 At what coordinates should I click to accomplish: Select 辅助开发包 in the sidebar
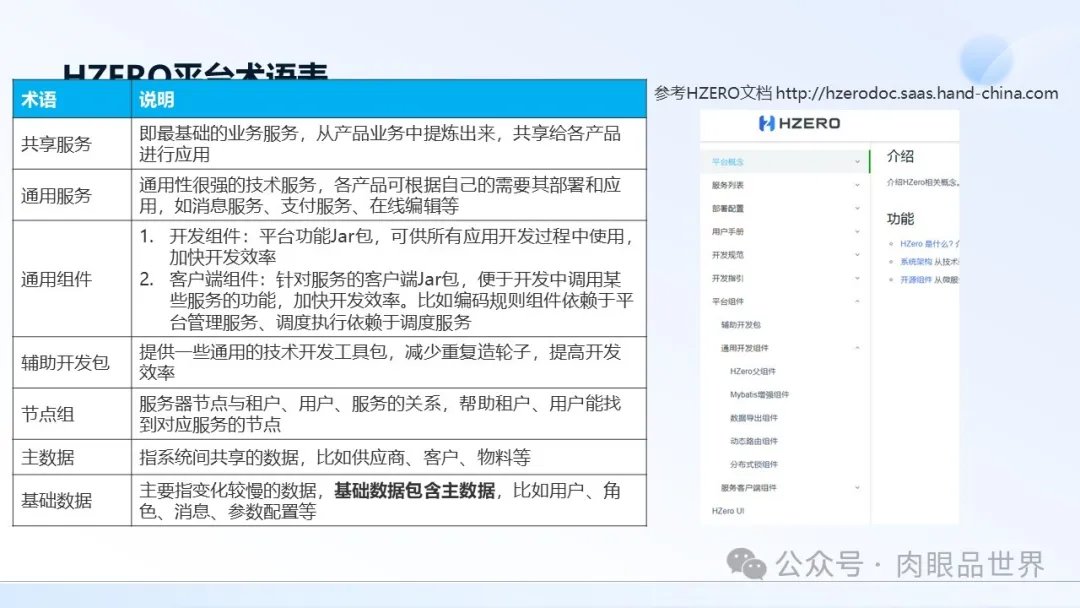[741, 325]
